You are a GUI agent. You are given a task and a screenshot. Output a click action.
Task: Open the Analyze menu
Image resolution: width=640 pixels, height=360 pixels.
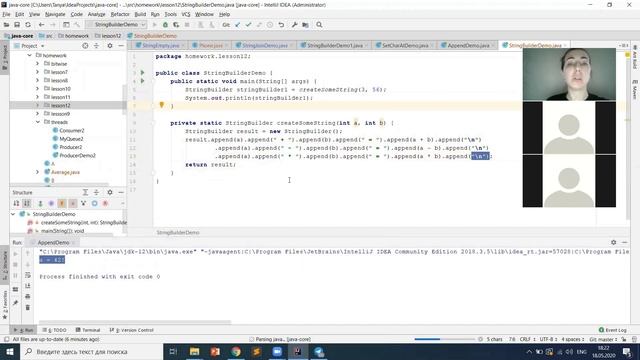tap(96, 14)
